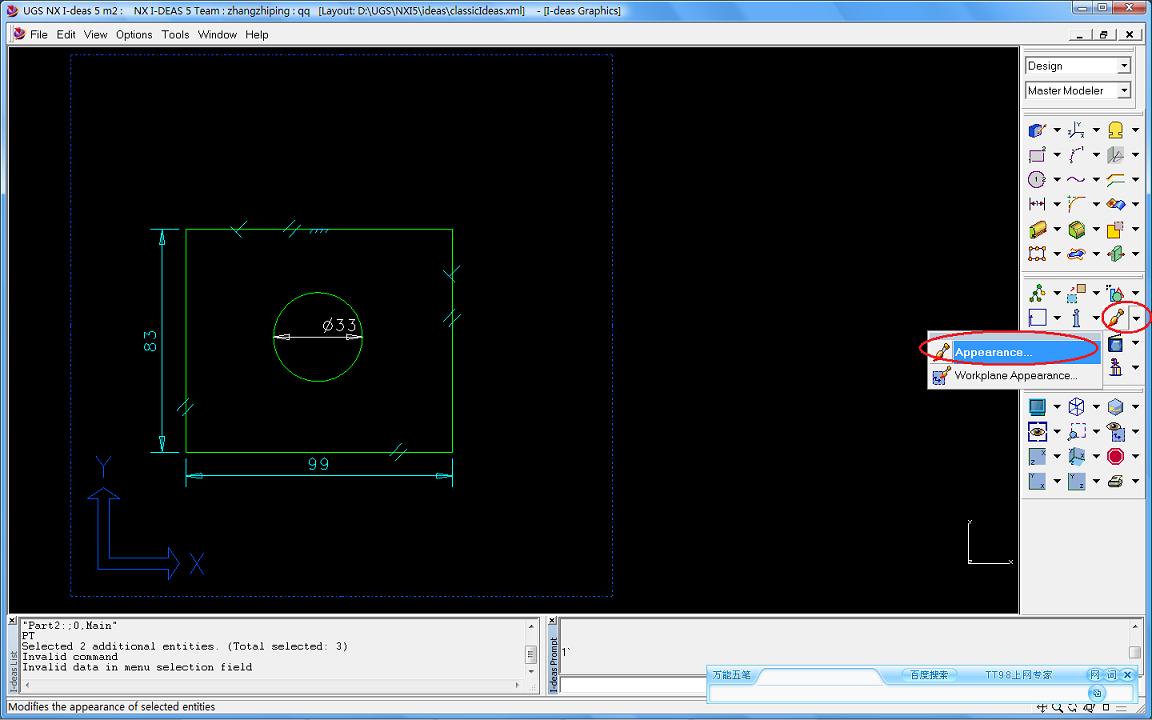Click the 词 button in the input bar
Viewport: 1152px width, 720px height.
[1111, 674]
